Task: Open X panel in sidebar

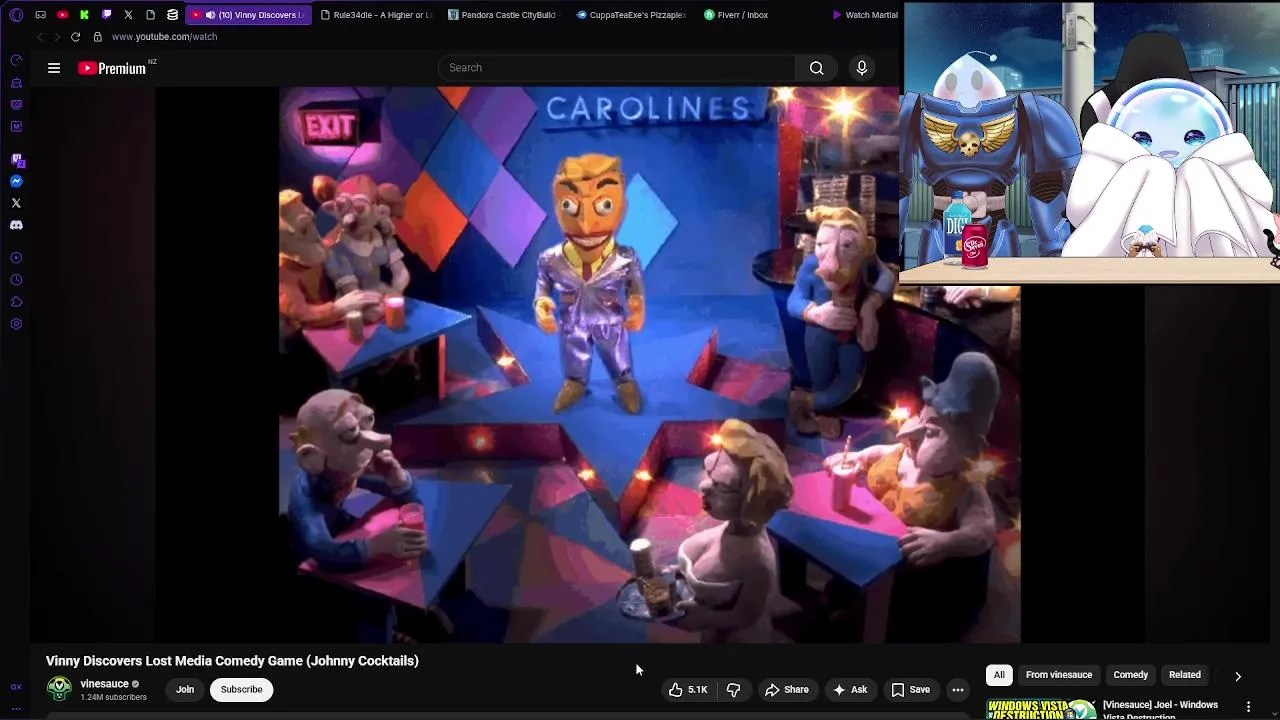Action: [x=16, y=203]
